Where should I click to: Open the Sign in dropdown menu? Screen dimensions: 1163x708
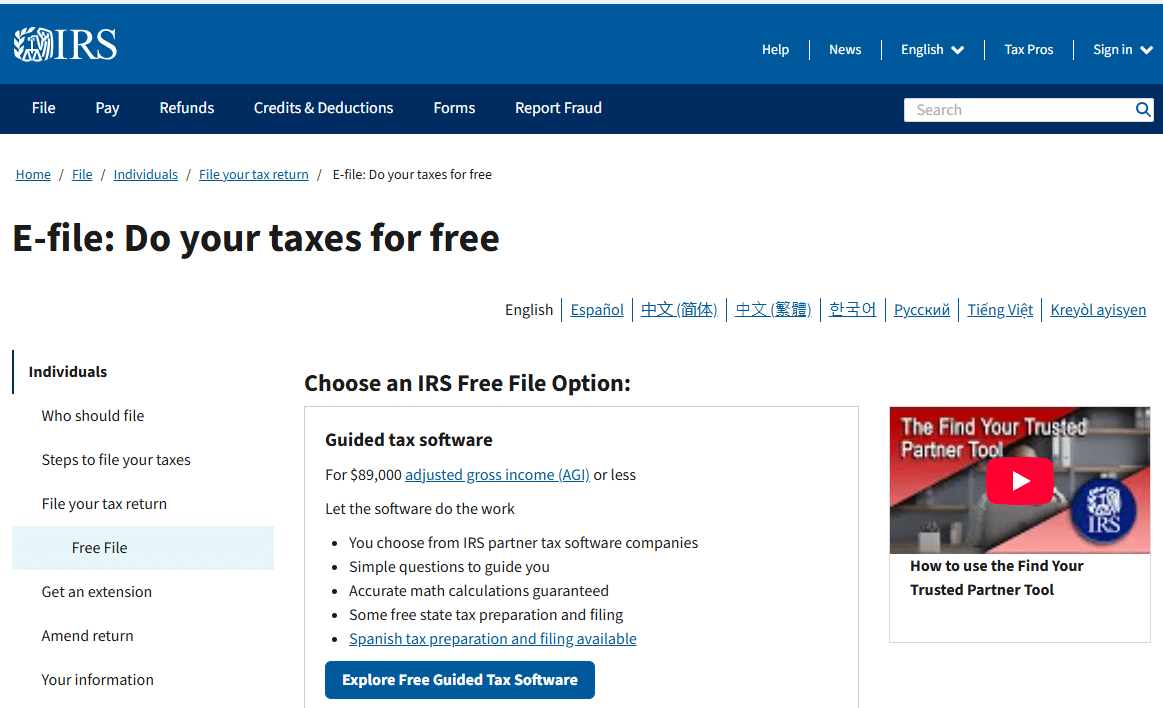point(1121,49)
